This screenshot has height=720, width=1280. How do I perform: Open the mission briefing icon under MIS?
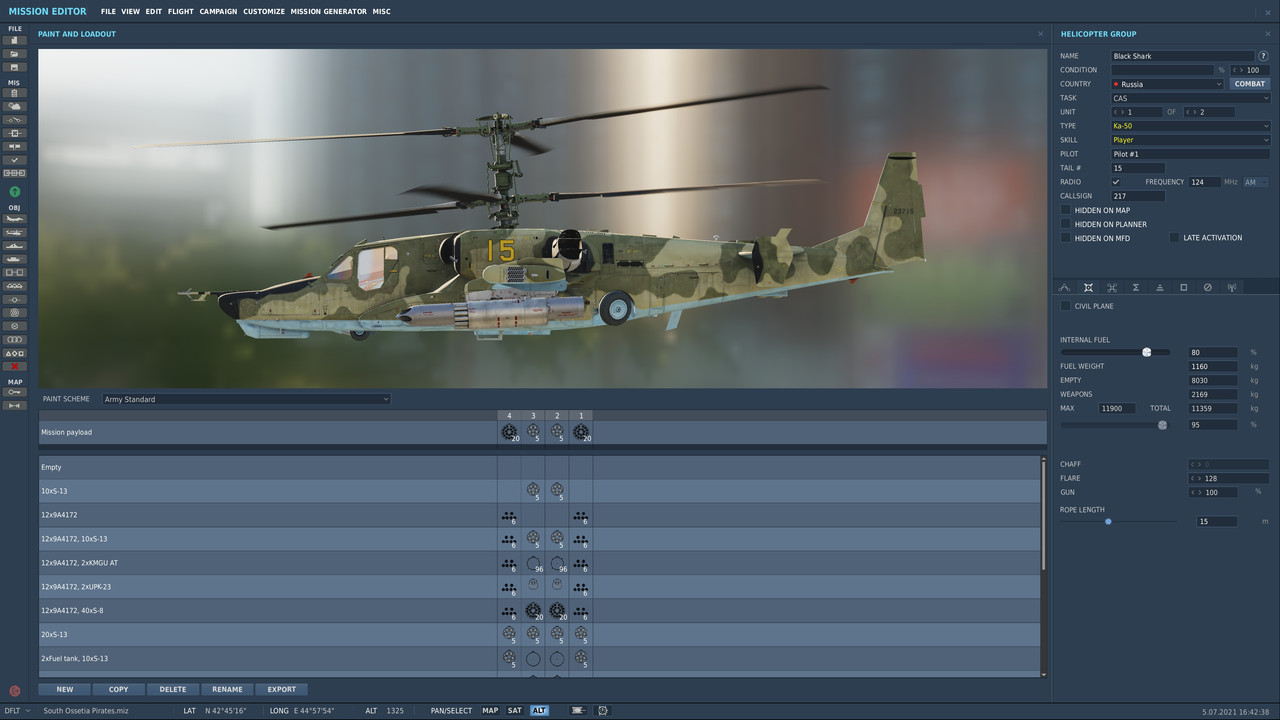coord(14,92)
